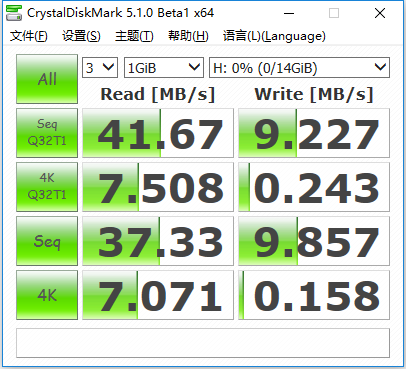Click the 4K read result 7.071

click(158, 295)
